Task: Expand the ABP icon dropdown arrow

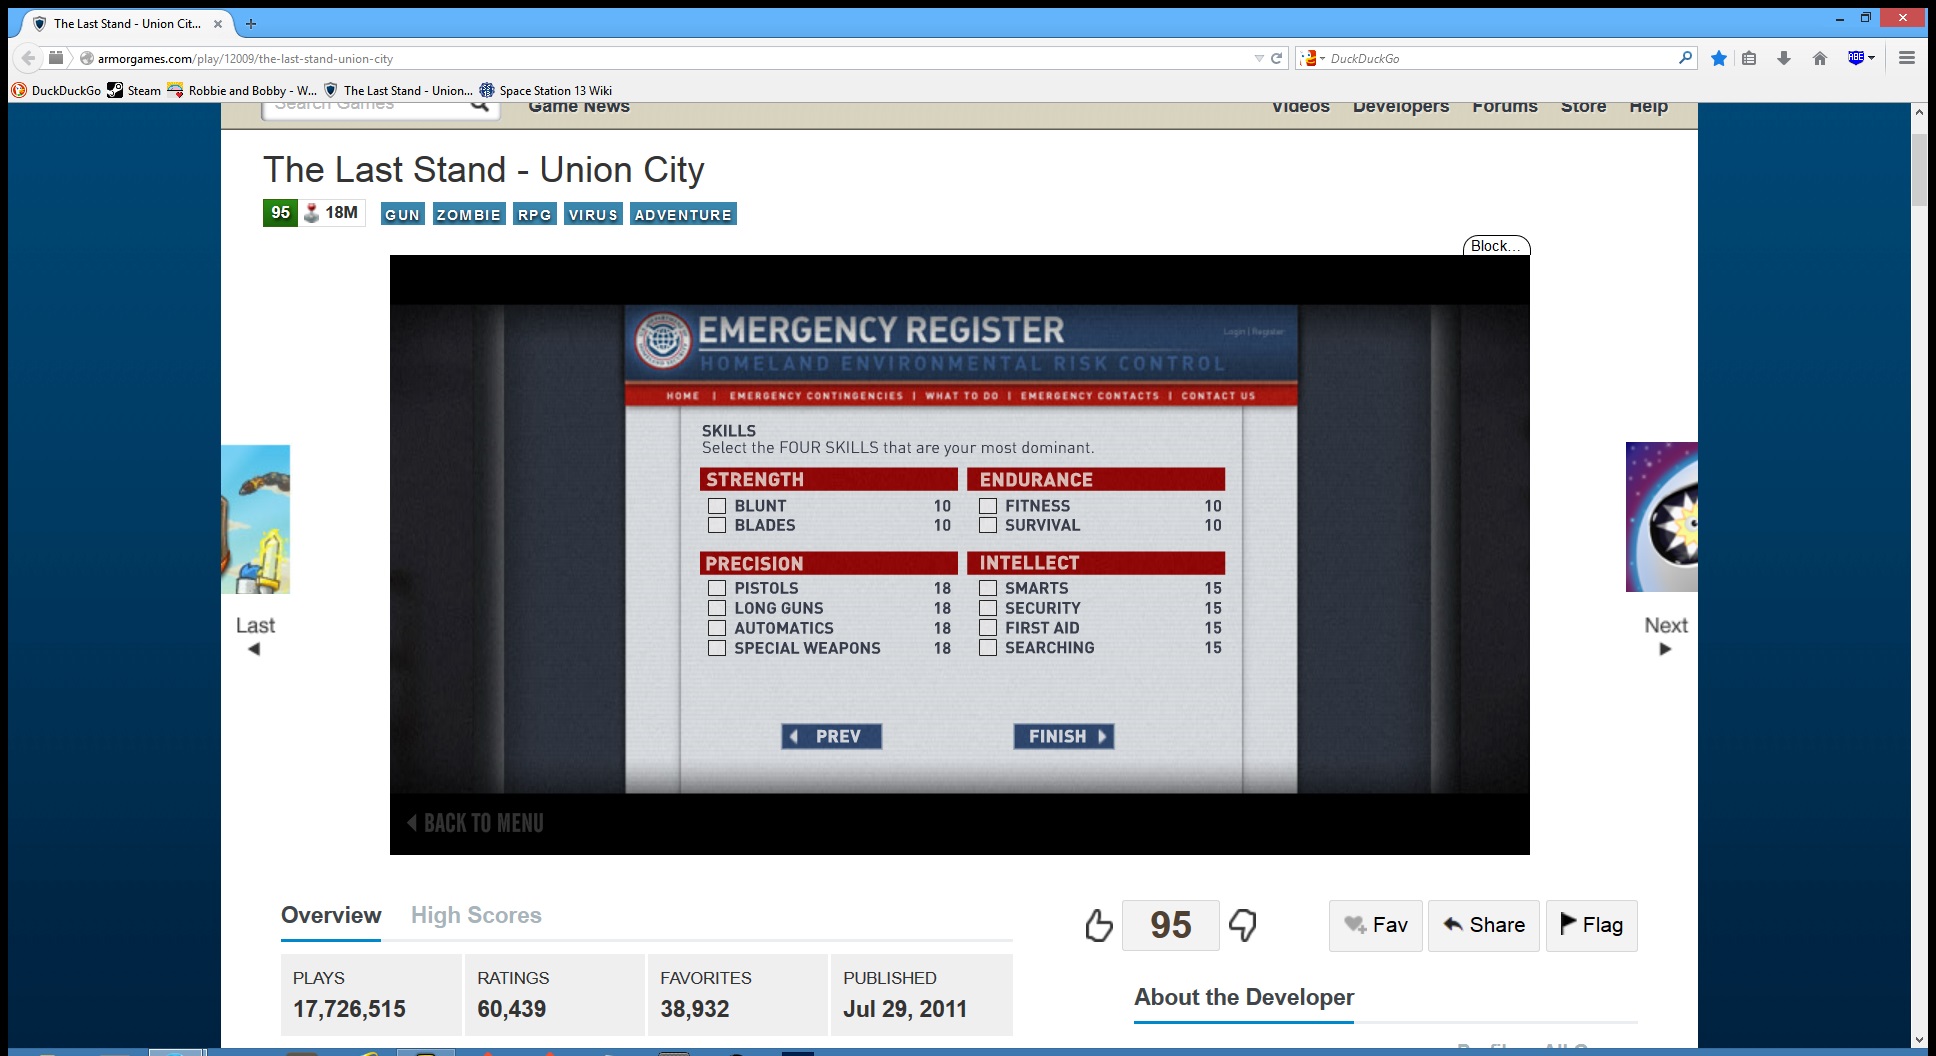Action: [x=1871, y=58]
